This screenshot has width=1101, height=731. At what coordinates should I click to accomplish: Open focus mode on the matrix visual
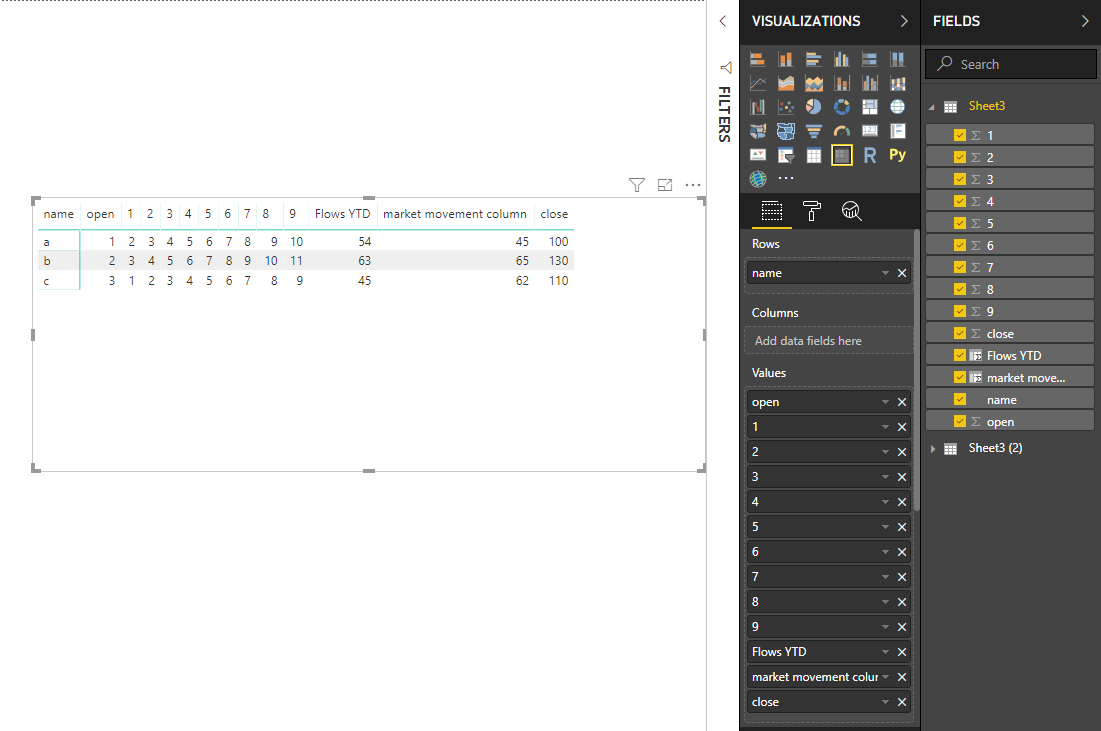(x=665, y=185)
